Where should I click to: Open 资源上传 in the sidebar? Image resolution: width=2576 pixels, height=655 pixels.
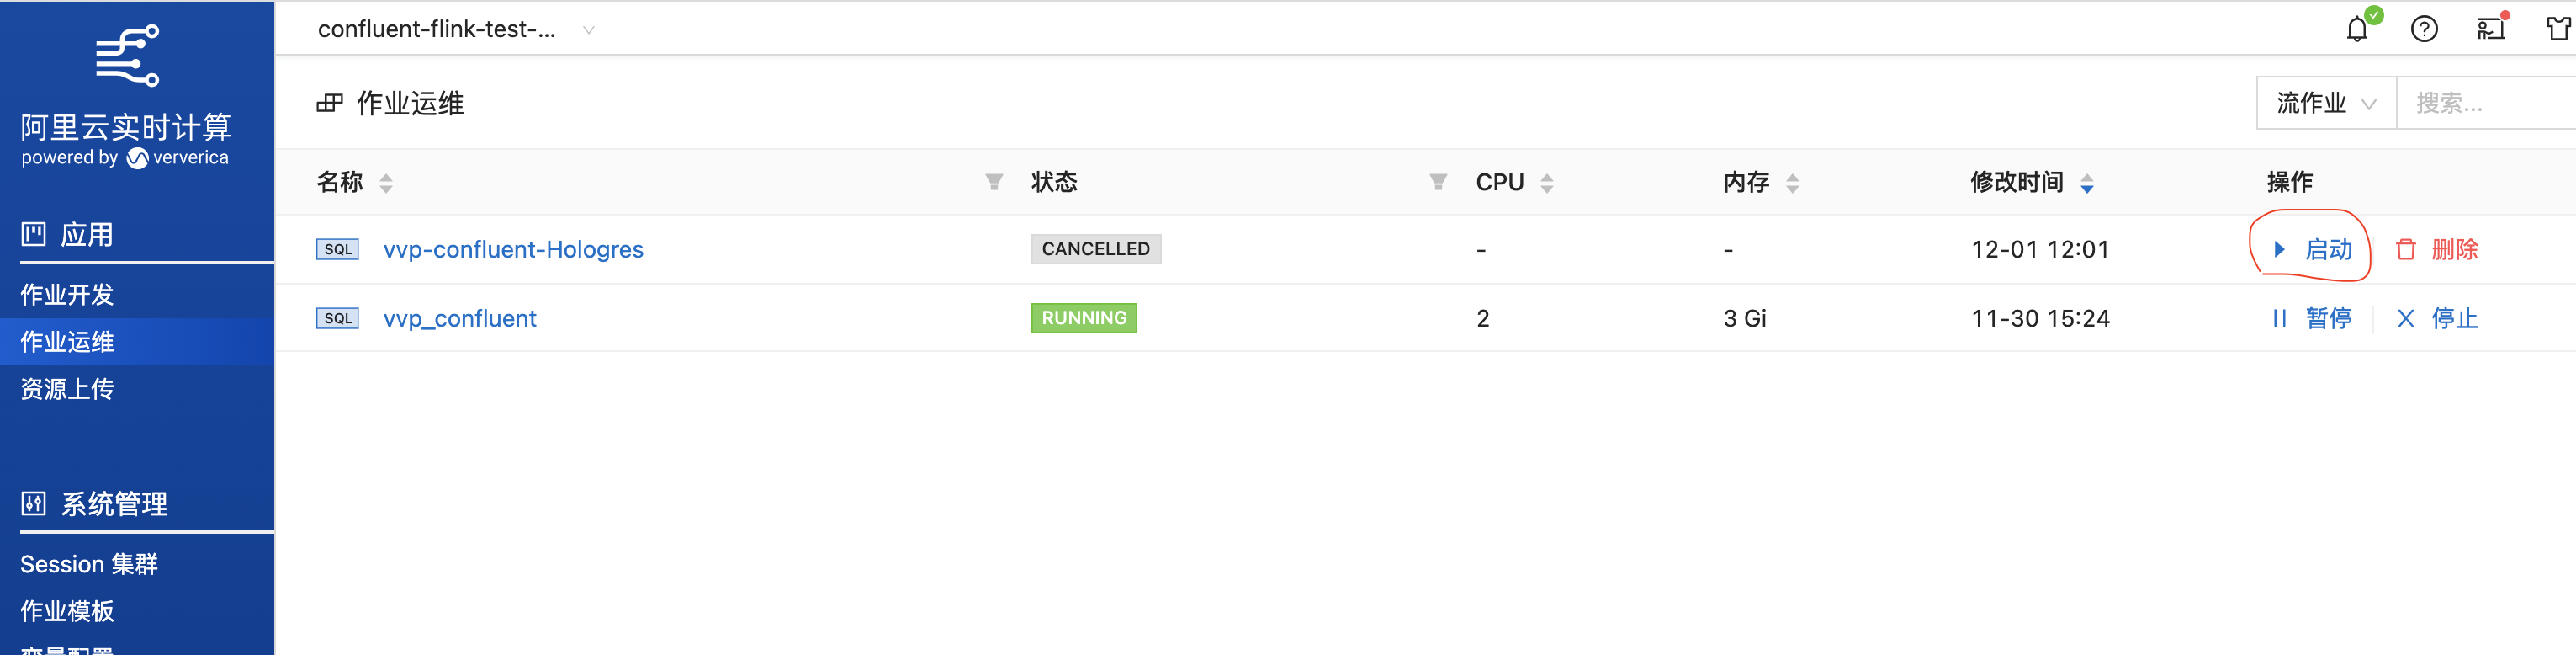[x=67, y=389]
